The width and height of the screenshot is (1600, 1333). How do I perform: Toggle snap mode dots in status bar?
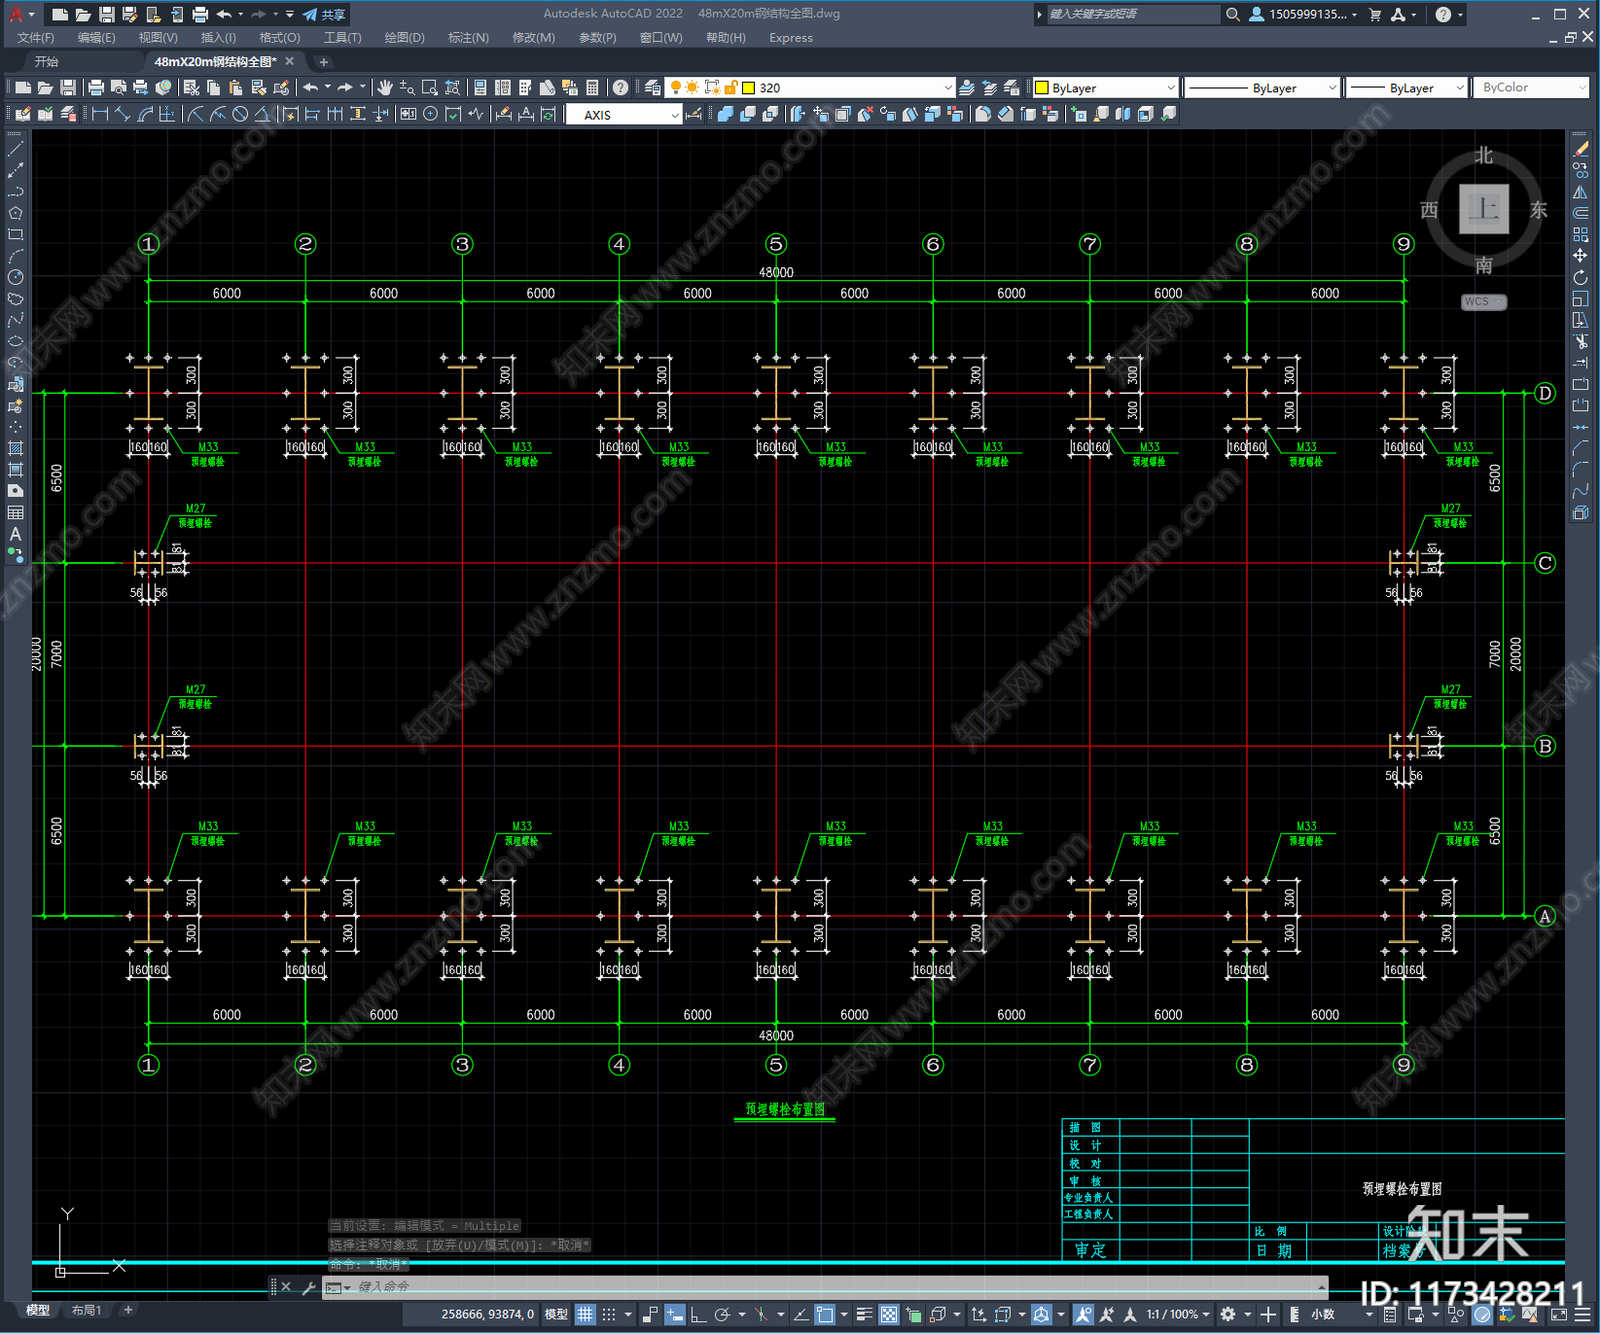click(608, 1314)
